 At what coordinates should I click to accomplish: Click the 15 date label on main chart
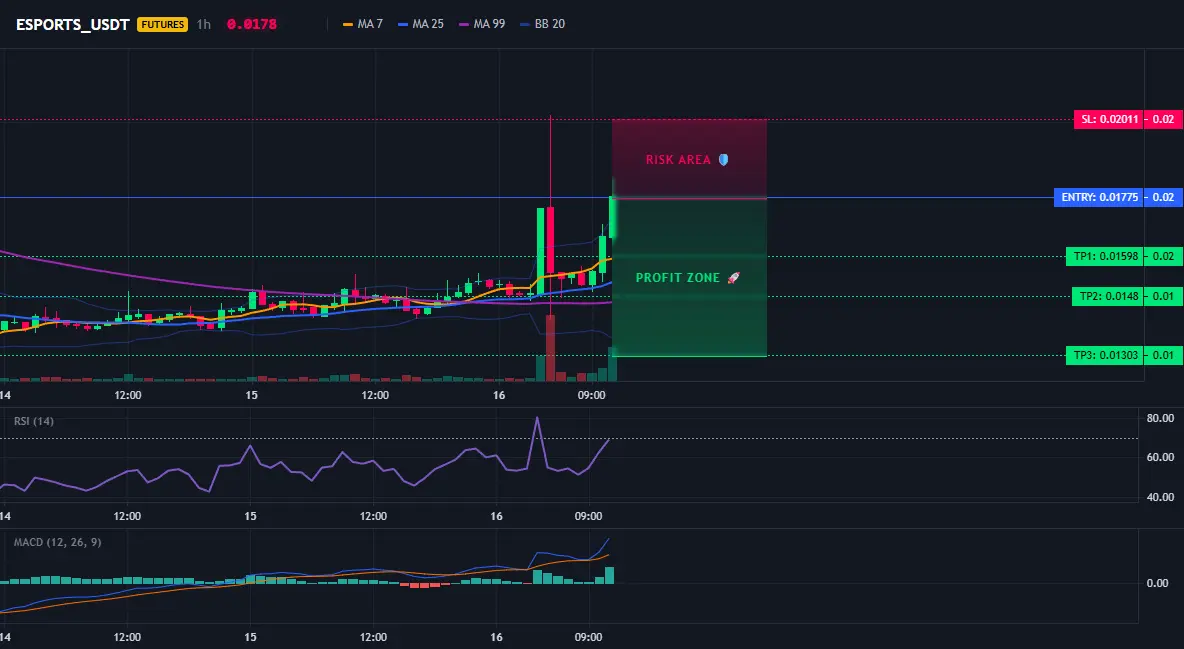point(251,395)
